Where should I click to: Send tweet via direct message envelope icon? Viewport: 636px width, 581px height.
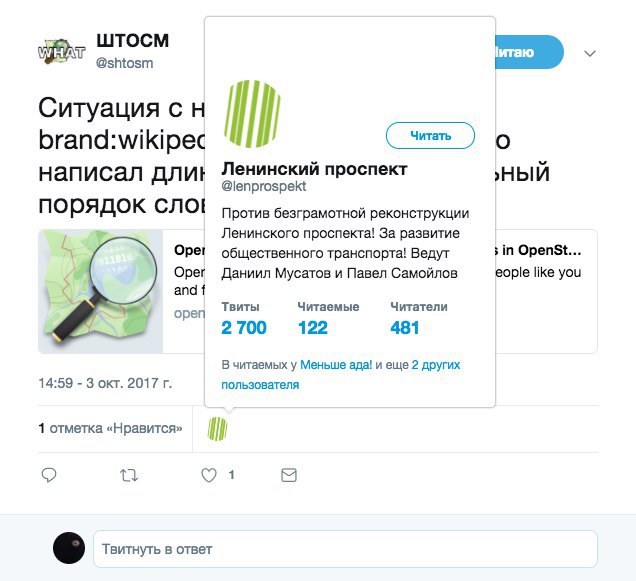click(x=289, y=475)
